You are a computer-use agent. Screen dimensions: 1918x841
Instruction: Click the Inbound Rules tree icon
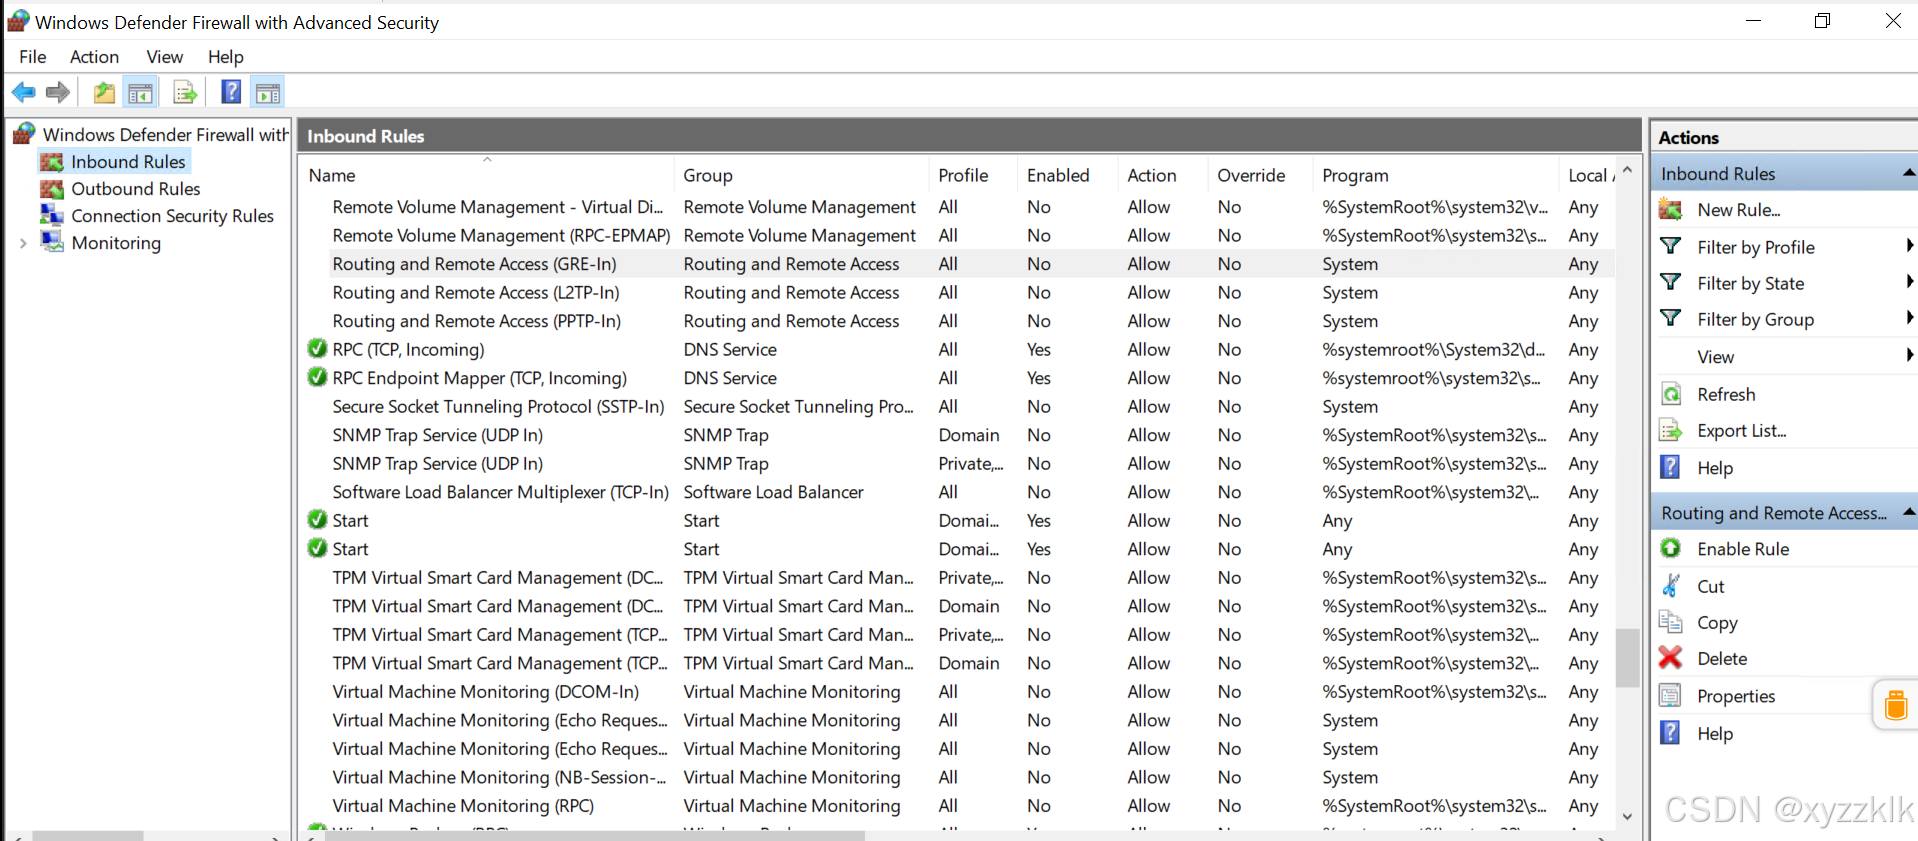pyautogui.click(x=52, y=162)
